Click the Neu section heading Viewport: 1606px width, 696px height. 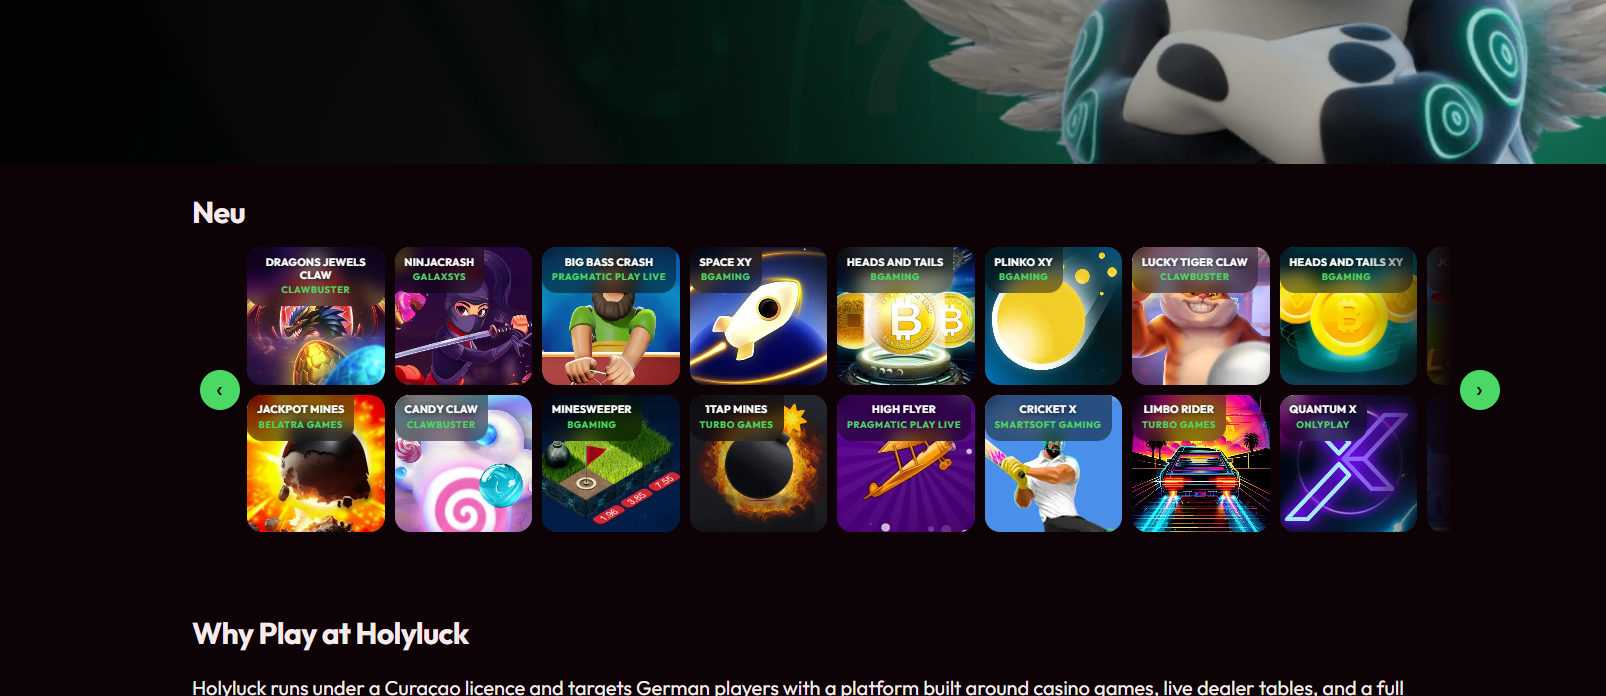(219, 213)
